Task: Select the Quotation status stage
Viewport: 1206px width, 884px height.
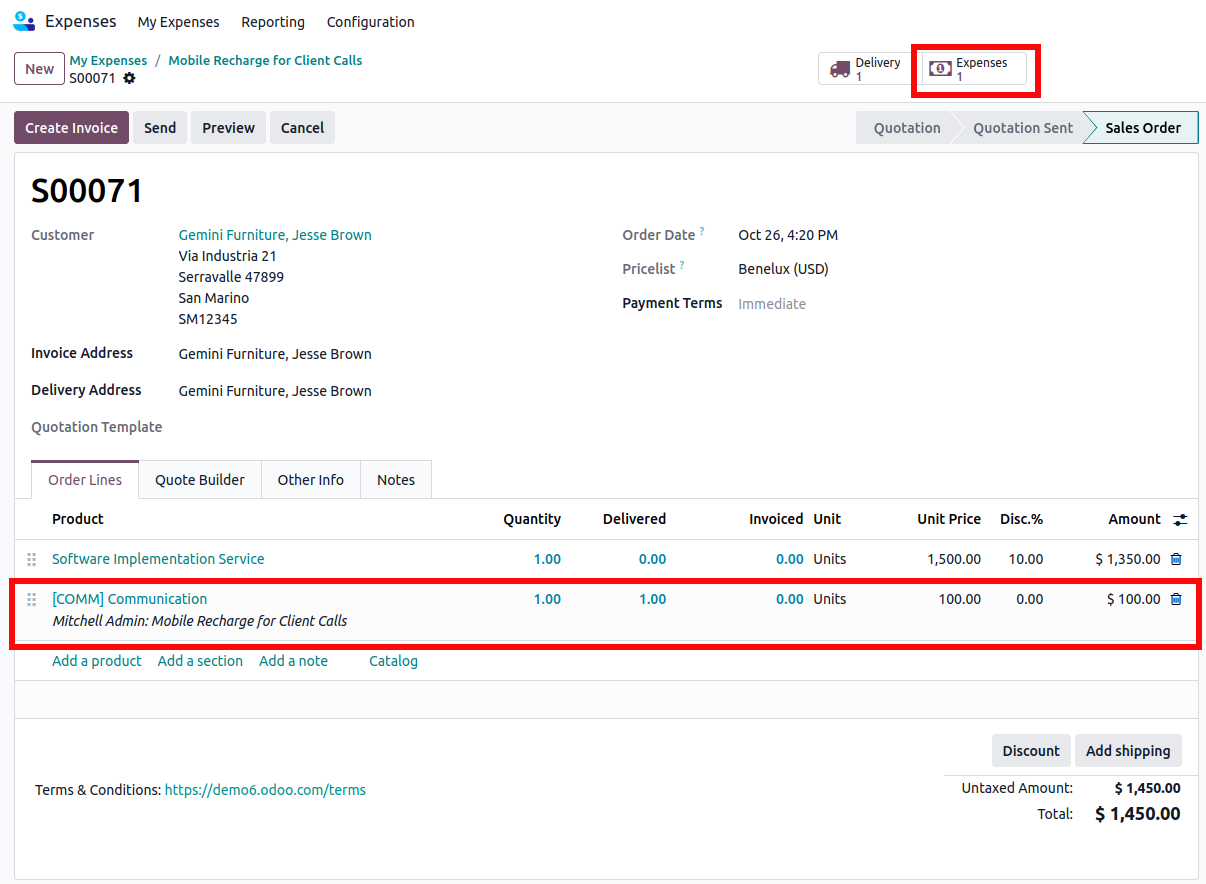Action: click(x=906, y=128)
